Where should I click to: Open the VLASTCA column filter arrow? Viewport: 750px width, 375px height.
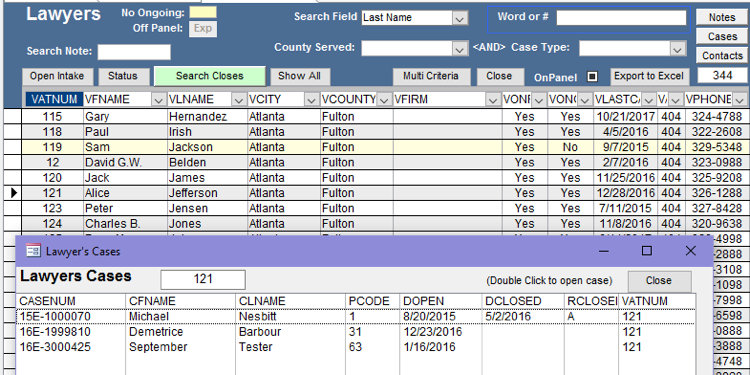pos(648,99)
